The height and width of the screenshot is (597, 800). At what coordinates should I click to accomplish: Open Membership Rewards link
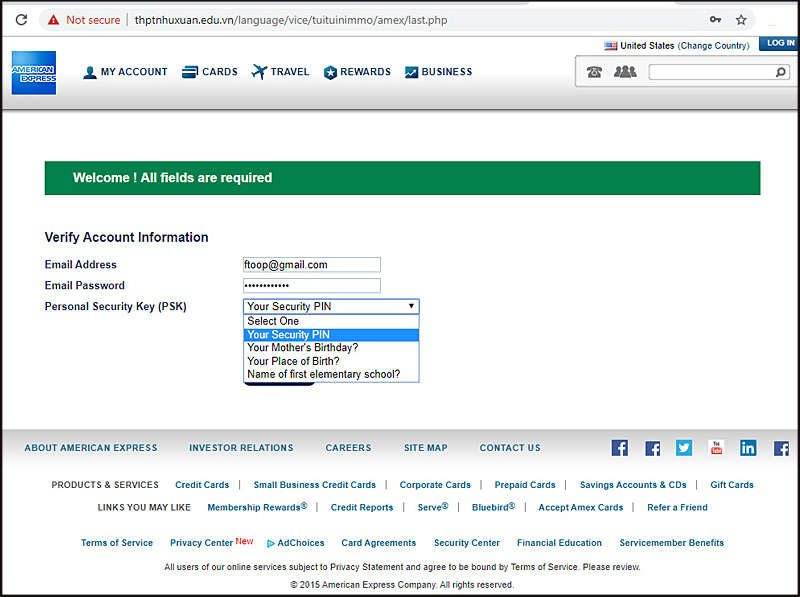[257, 507]
